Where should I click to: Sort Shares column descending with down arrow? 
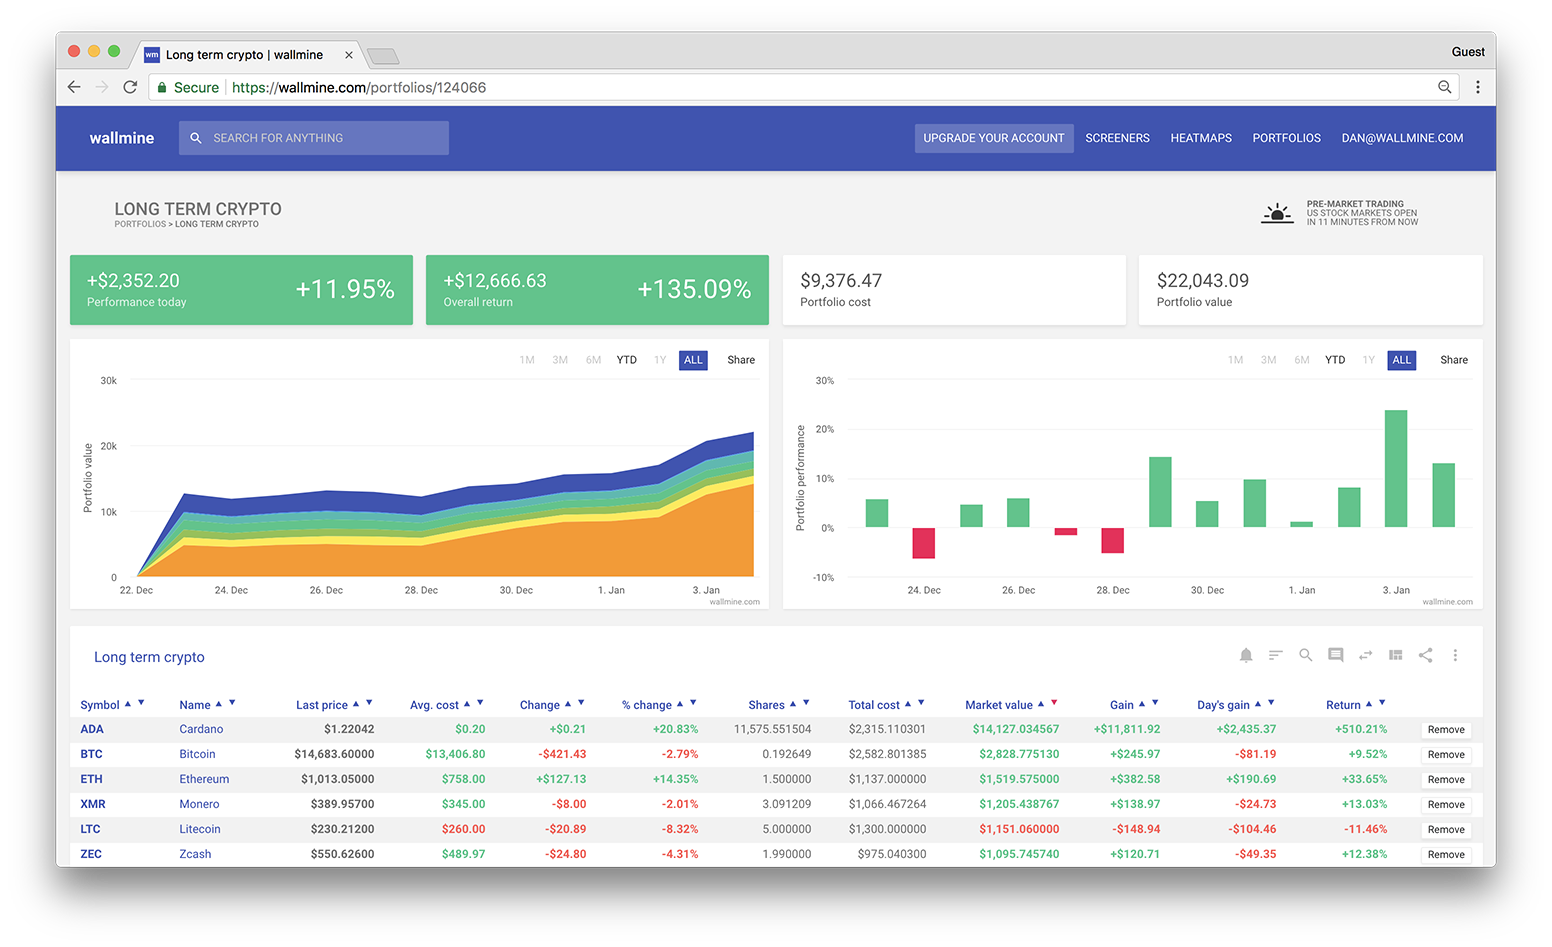coord(806,703)
